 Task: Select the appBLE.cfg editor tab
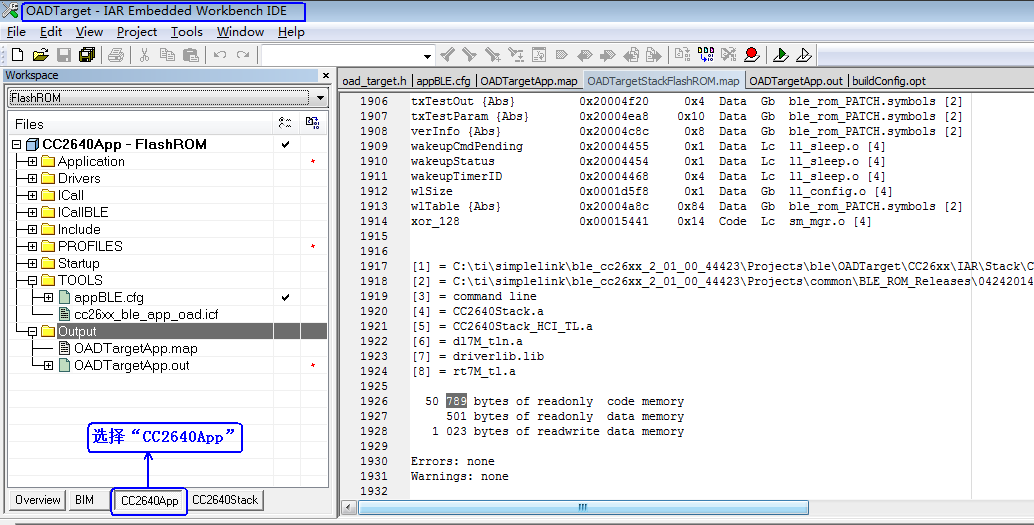[443, 81]
